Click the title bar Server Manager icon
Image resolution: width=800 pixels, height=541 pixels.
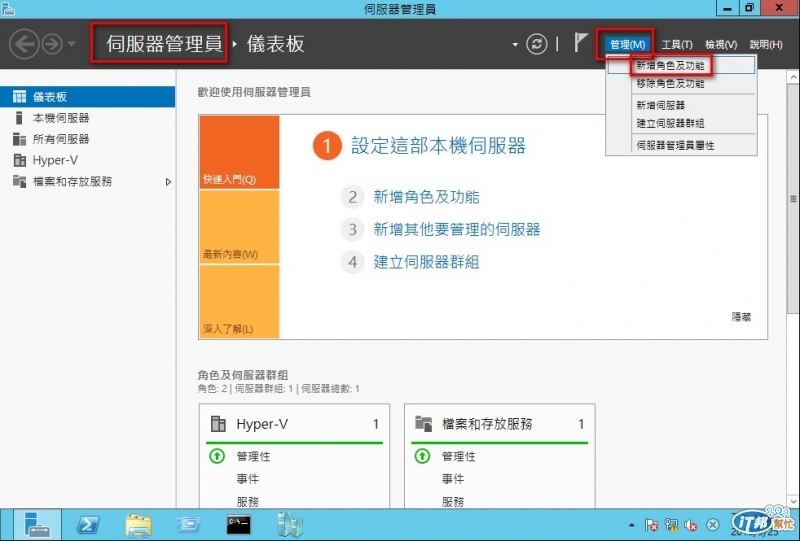point(8,9)
